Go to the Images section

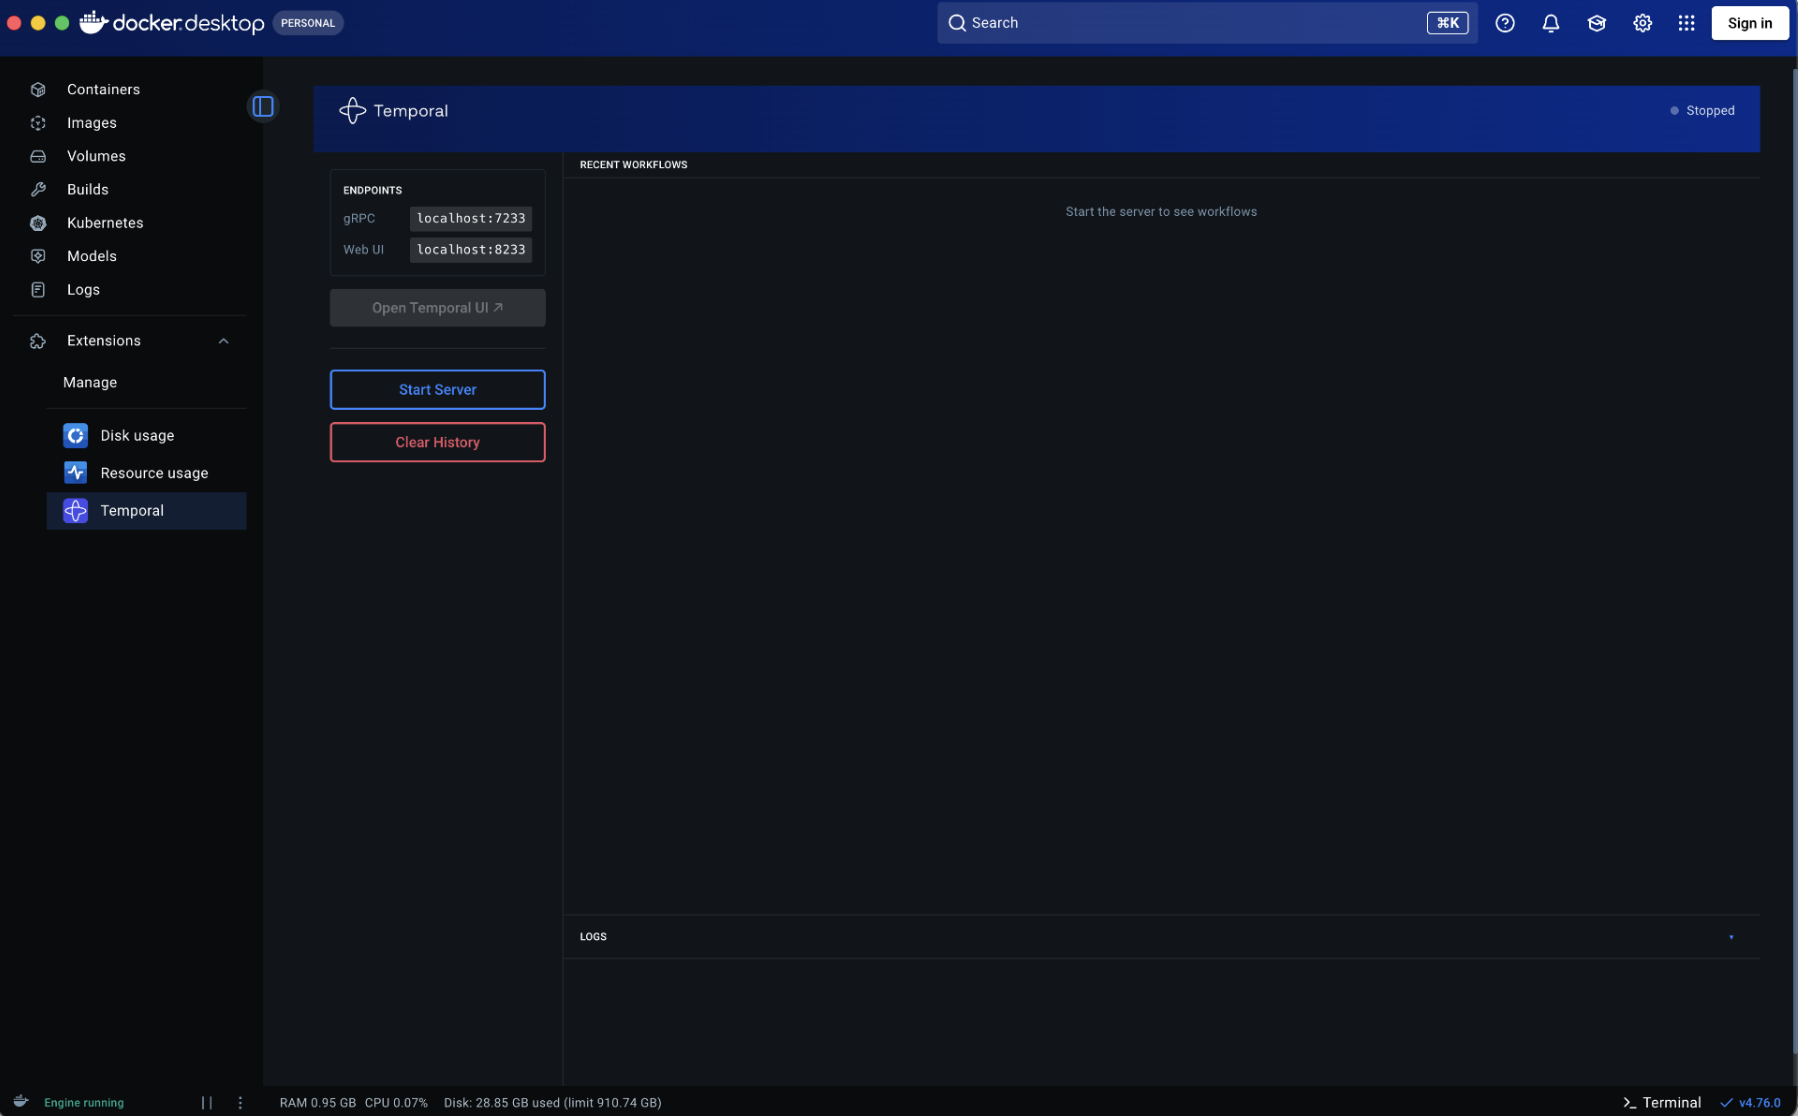(x=92, y=122)
